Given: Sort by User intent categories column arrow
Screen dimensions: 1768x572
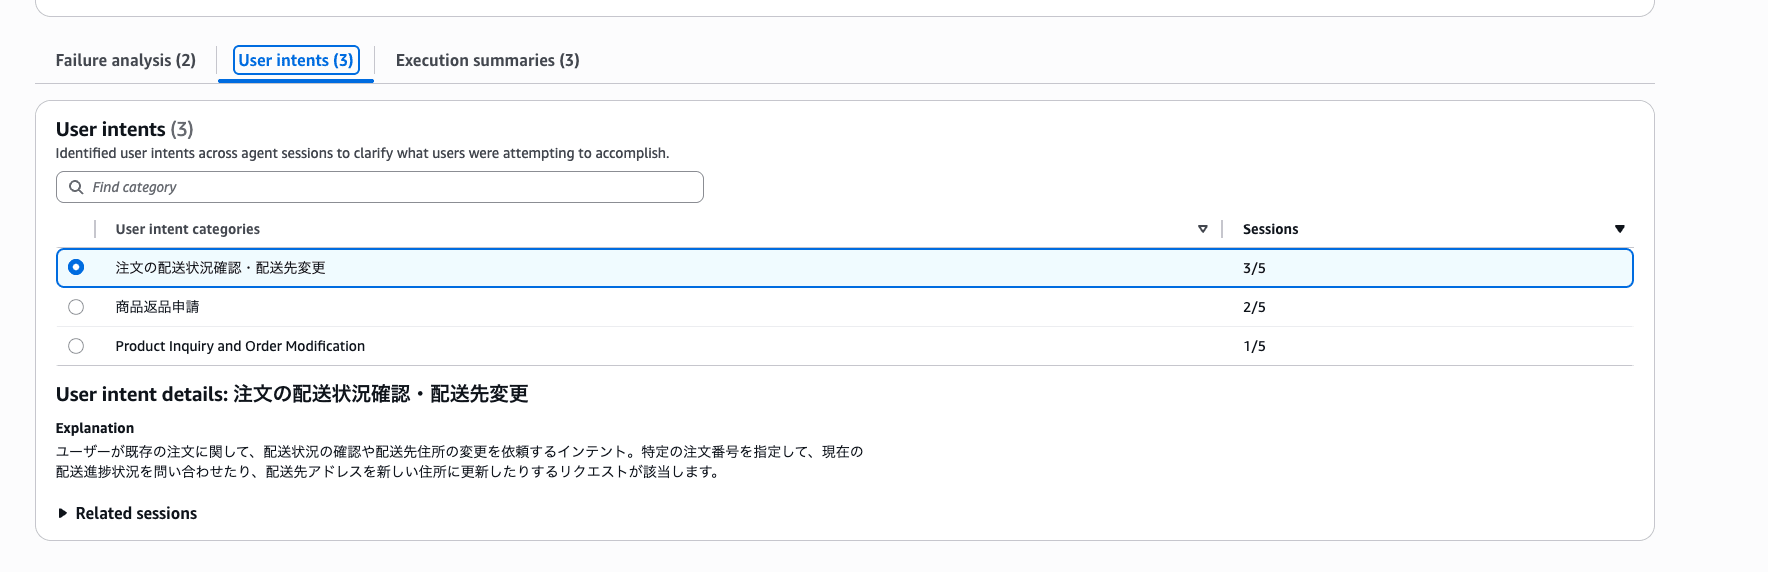Looking at the screenshot, I should tap(1203, 229).
